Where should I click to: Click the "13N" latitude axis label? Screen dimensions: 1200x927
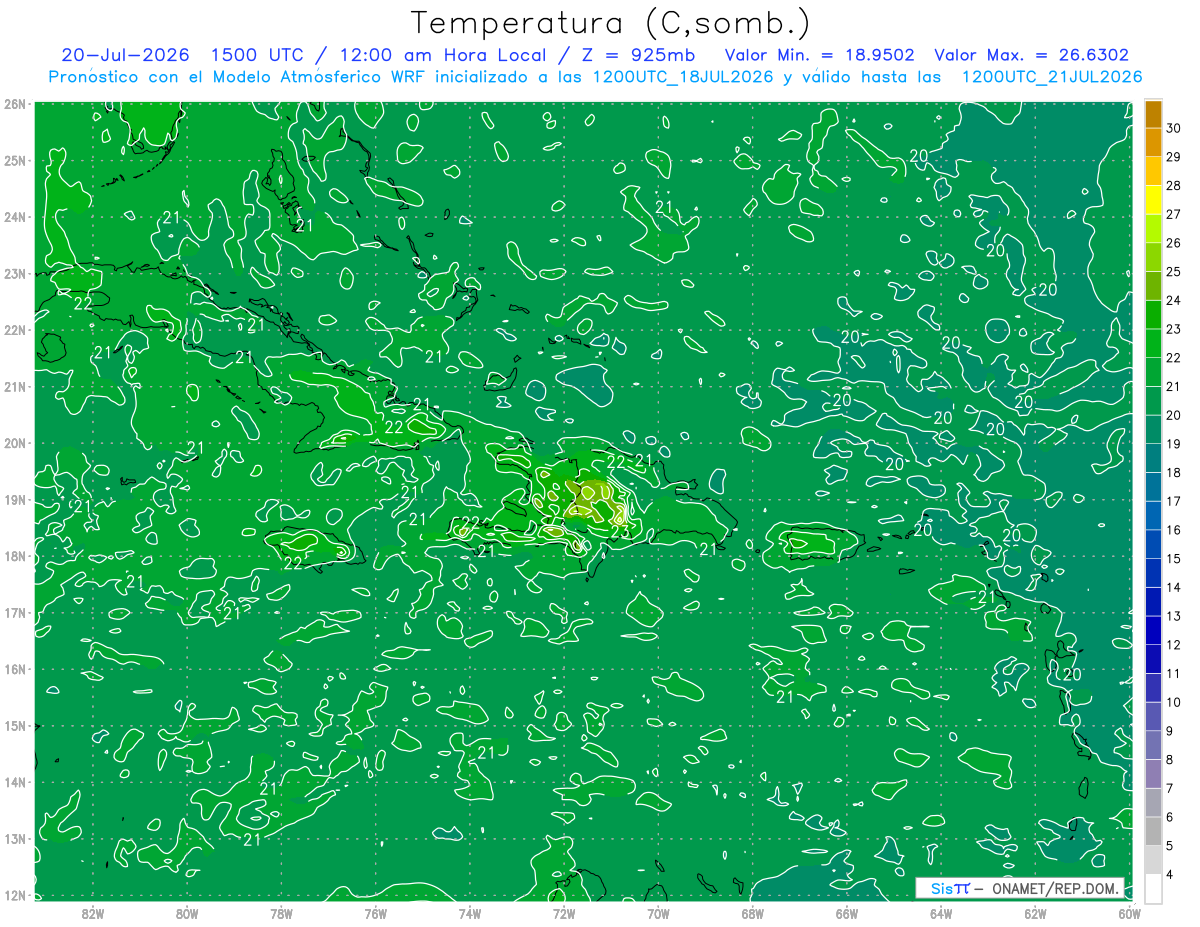14,838
